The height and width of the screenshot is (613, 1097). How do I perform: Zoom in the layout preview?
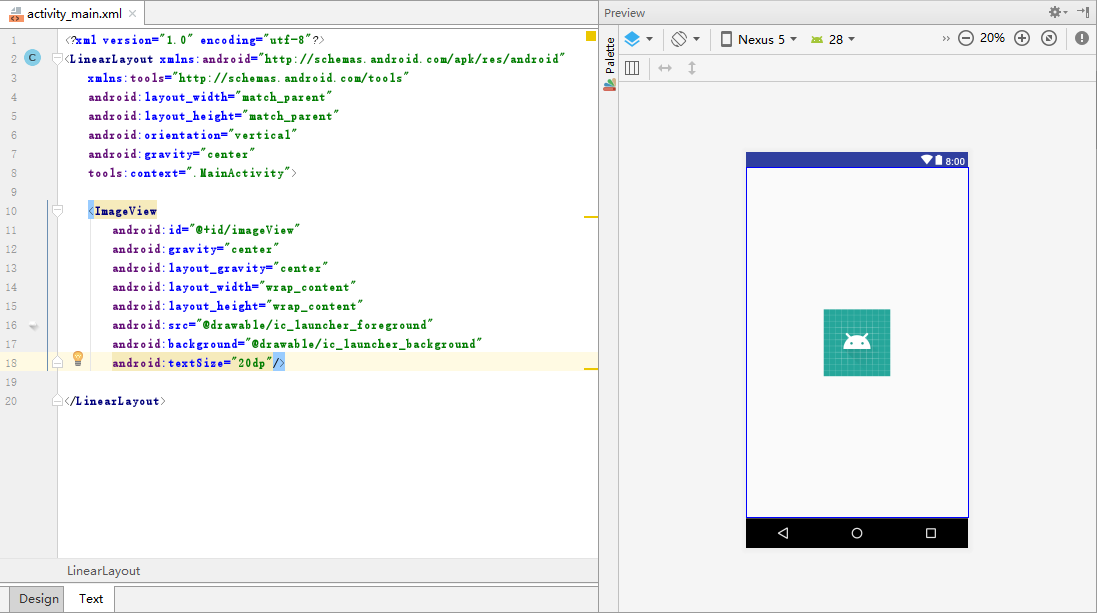pos(1021,39)
